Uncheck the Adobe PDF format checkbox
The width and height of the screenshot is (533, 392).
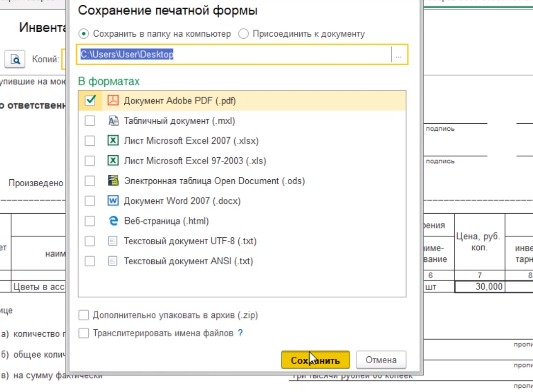coord(90,100)
